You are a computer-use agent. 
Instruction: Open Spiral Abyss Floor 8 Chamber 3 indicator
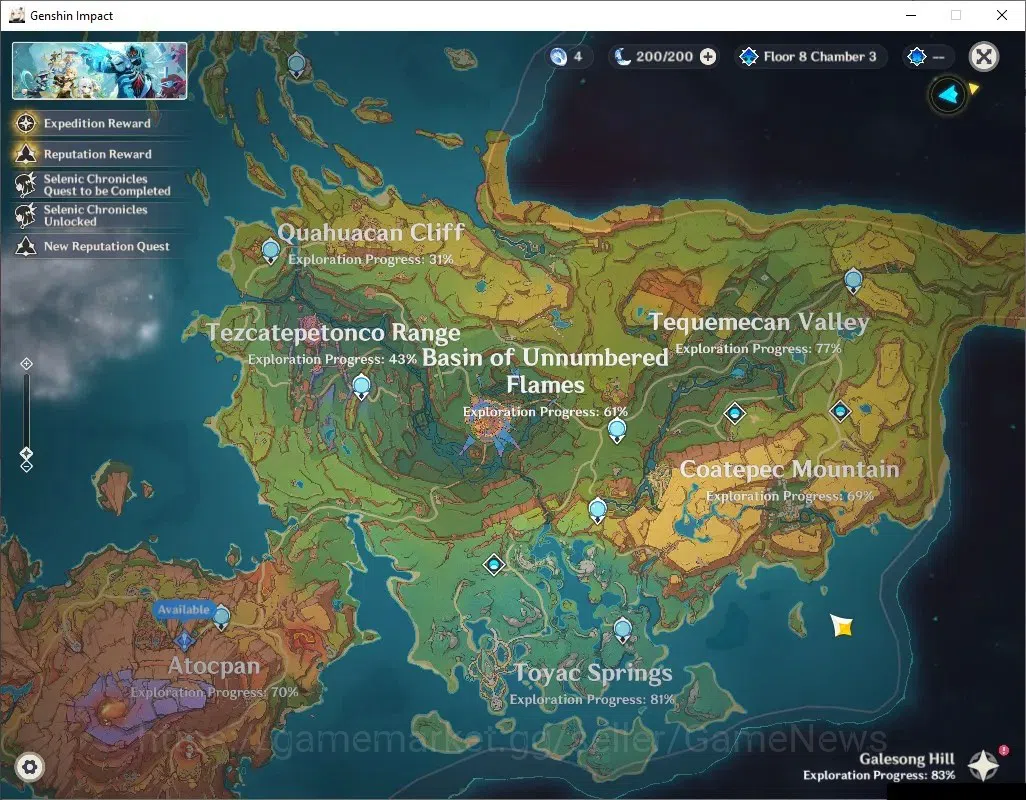pyautogui.click(x=809, y=56)
